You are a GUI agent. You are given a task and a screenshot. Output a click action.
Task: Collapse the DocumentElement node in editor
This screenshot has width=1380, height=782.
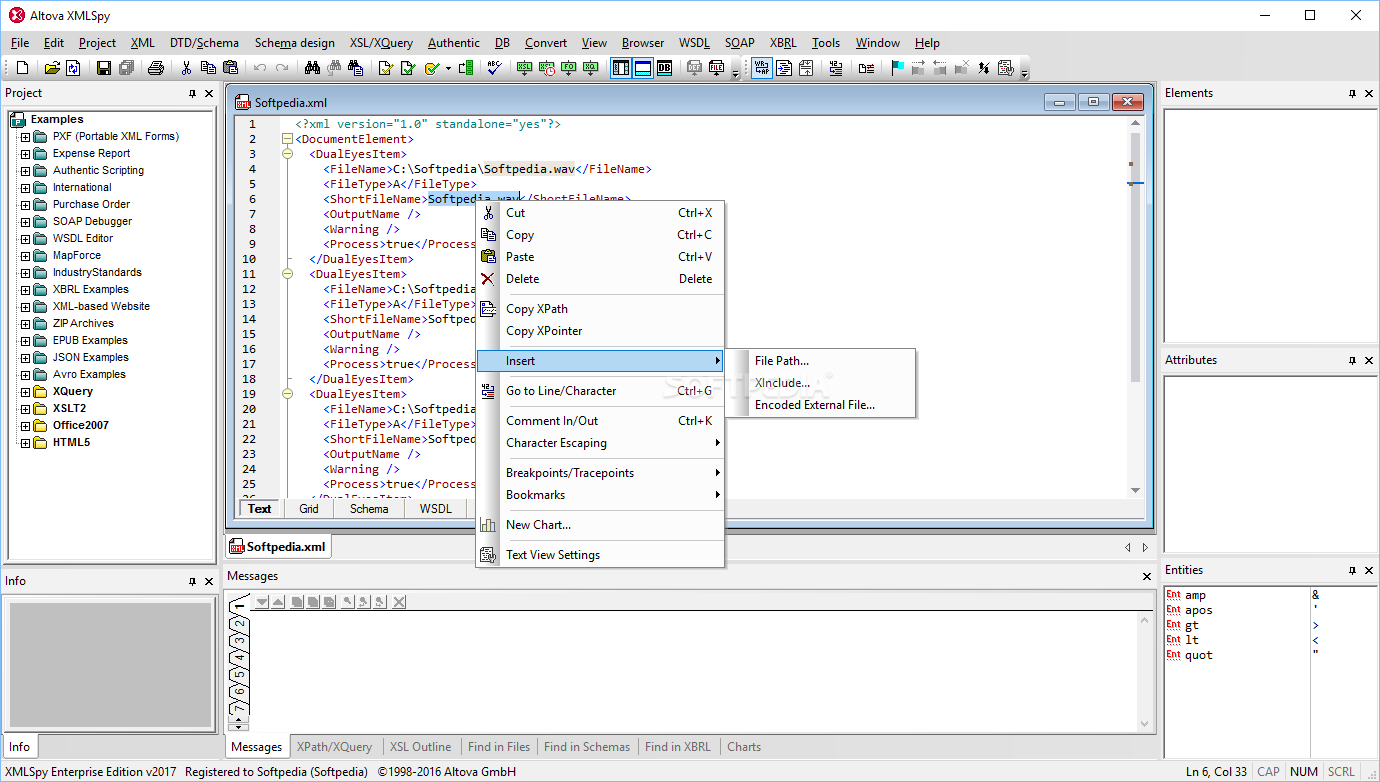tap(288, 139)
